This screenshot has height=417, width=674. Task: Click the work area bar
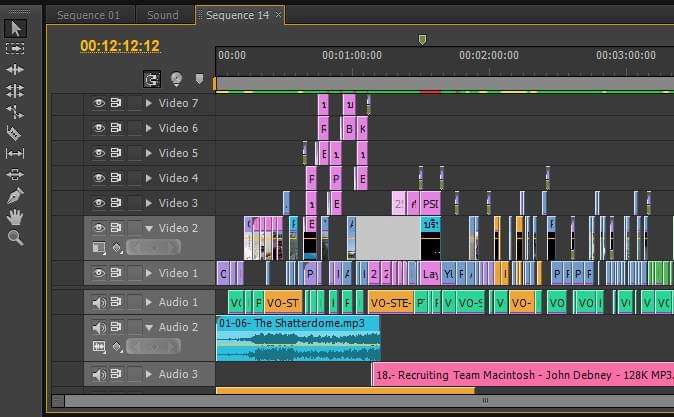point(444,83)
